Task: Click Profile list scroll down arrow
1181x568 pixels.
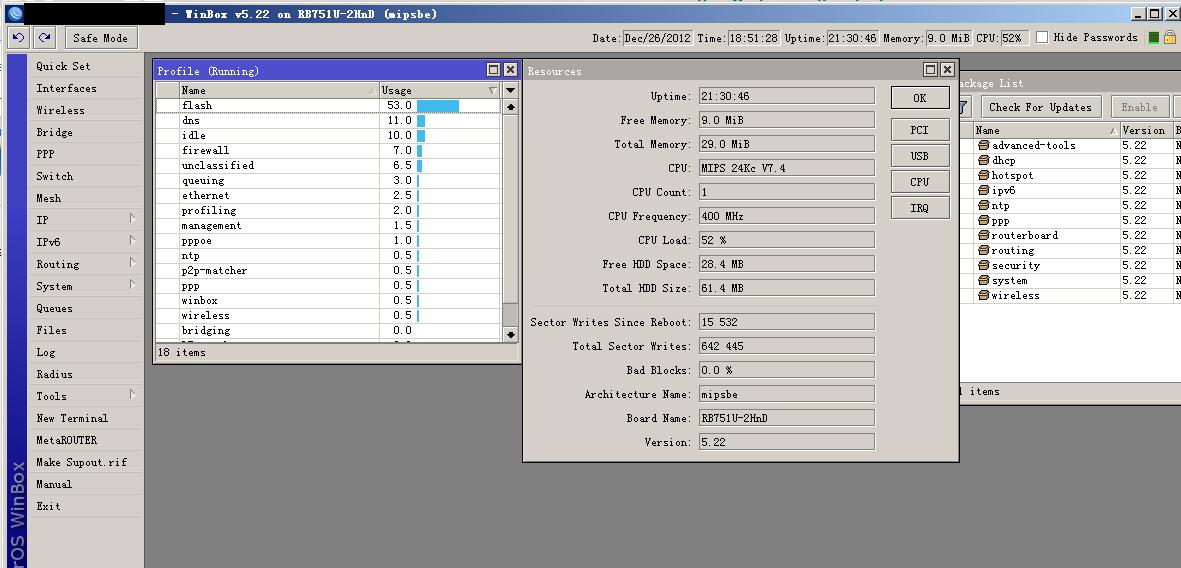Action: point(510,334)
